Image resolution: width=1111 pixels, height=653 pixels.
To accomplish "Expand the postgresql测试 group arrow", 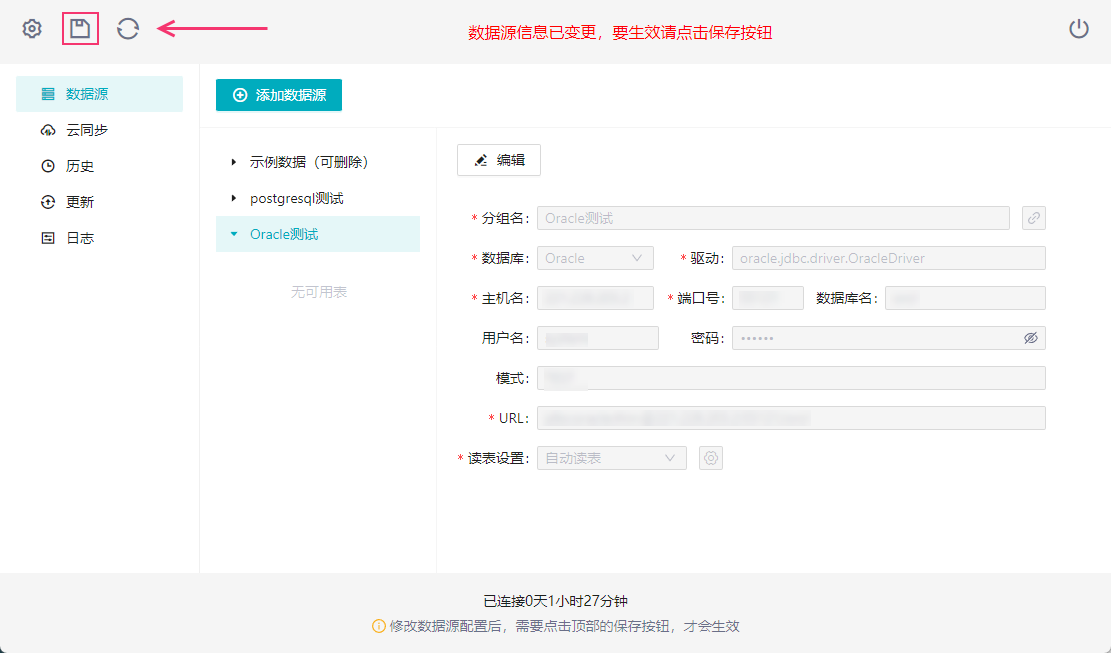I will coord(234,198).
